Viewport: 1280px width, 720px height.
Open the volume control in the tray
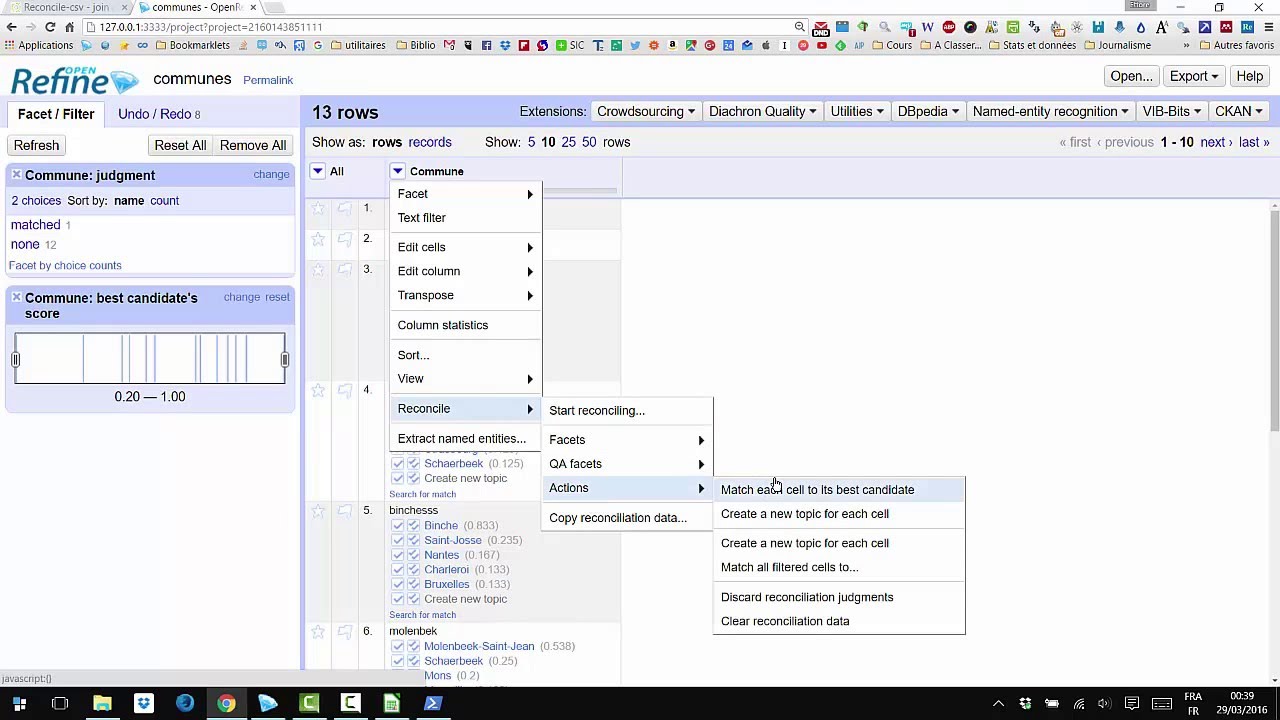[1104, 704]
